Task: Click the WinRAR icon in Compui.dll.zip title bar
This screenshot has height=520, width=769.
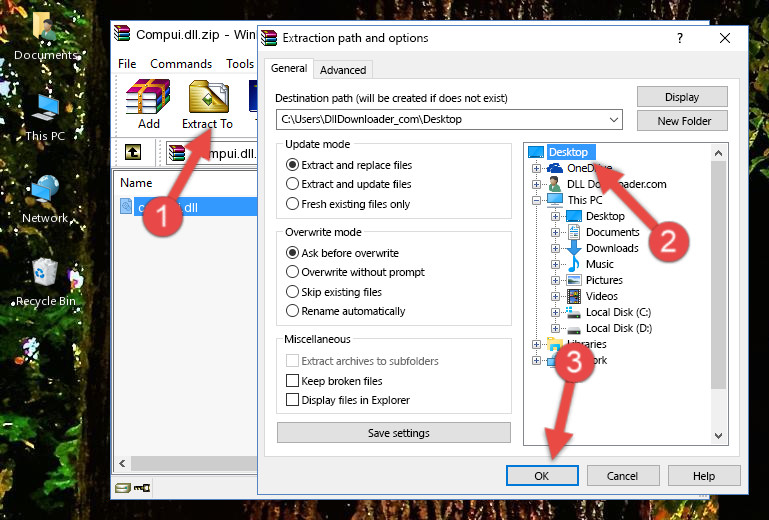Action: pyautogui.click(x=122, y=34)
